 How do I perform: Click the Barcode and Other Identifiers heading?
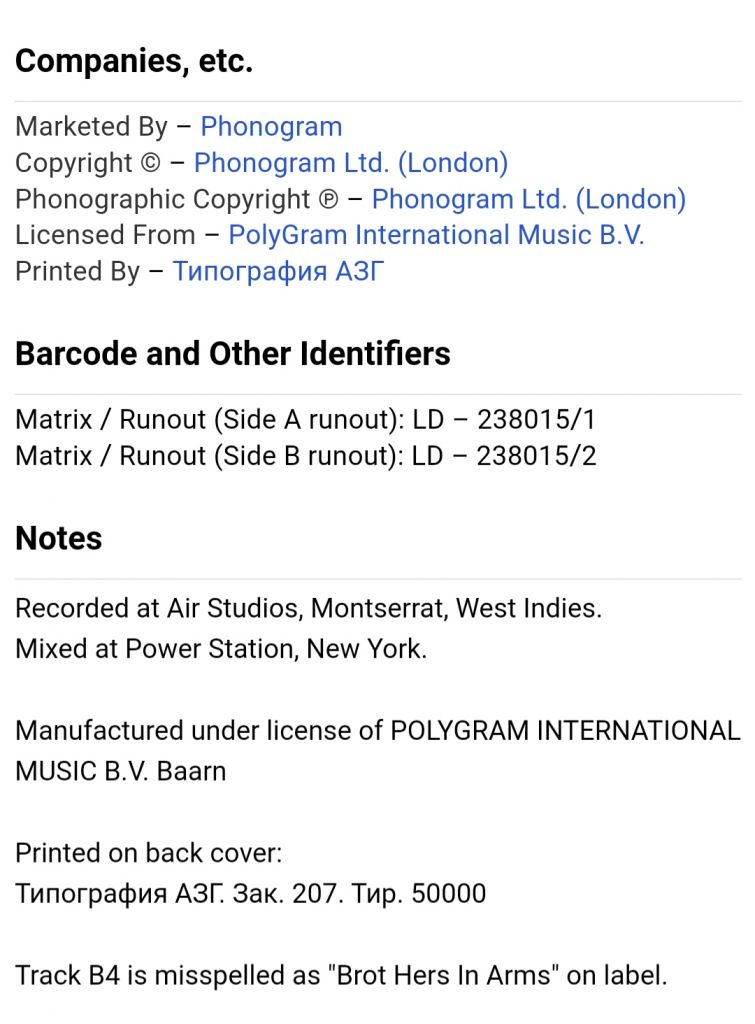pyautogui.click(x=233, y=353)
